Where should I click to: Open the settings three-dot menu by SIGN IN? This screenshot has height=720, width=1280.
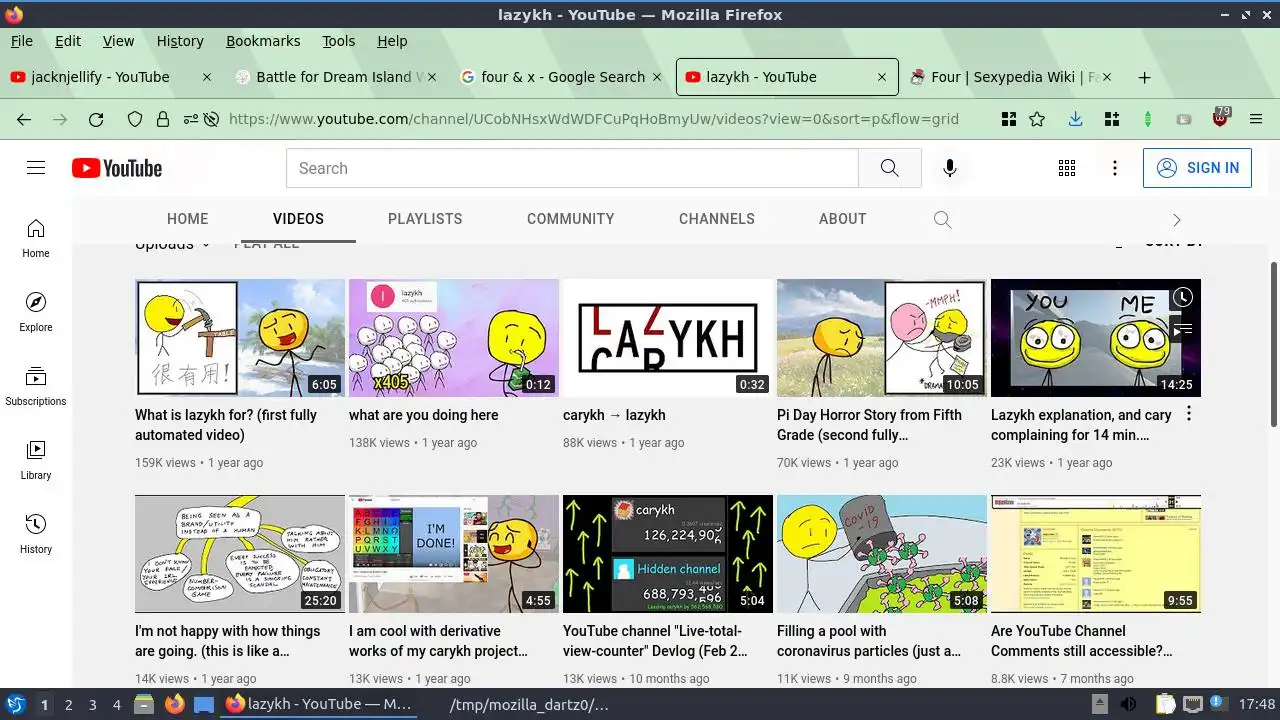click(1115, 168)
